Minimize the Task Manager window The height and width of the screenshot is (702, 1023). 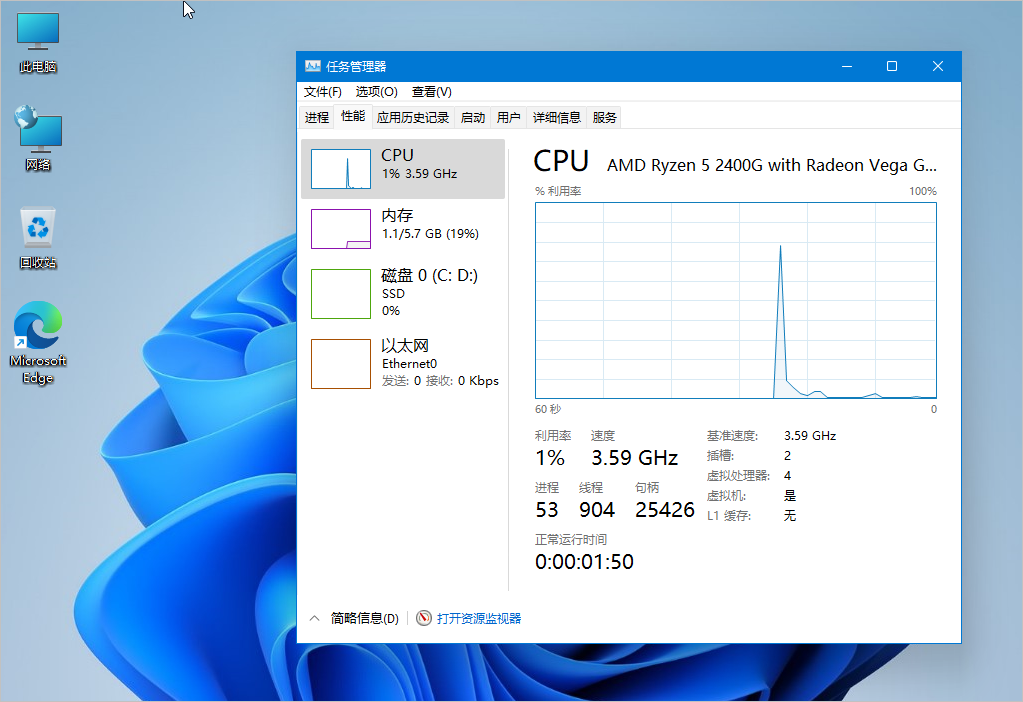pos(847,67)
